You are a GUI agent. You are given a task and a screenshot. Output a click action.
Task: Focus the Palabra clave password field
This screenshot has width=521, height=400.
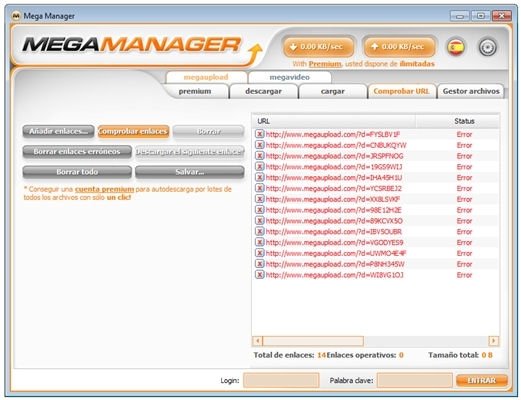(x=414, y=380)
